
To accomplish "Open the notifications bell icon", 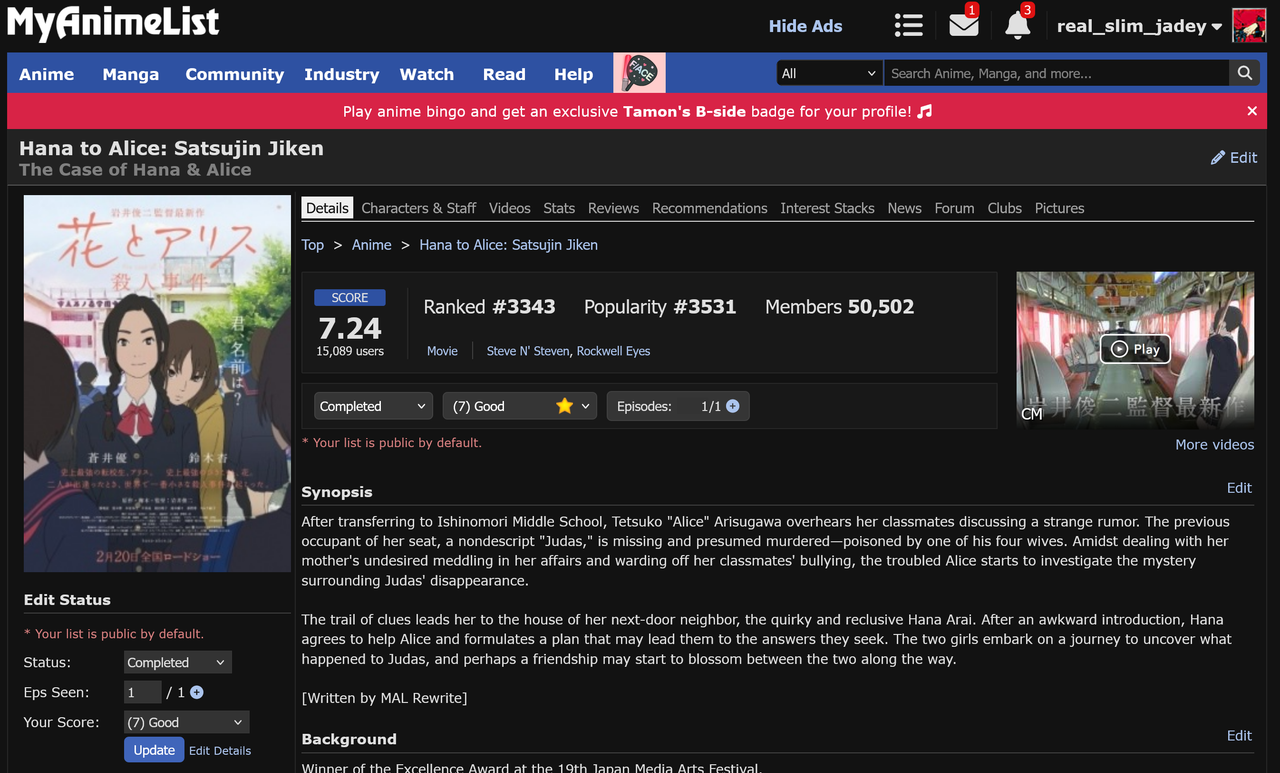I will [1018, 25].
